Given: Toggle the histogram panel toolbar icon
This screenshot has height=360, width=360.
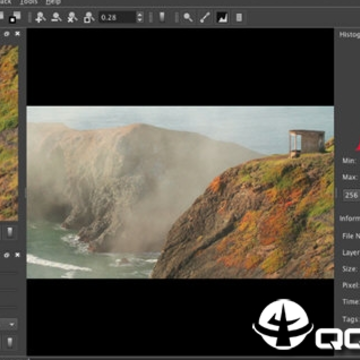Looking at the screenshot, I should click(x=222, y=17).
